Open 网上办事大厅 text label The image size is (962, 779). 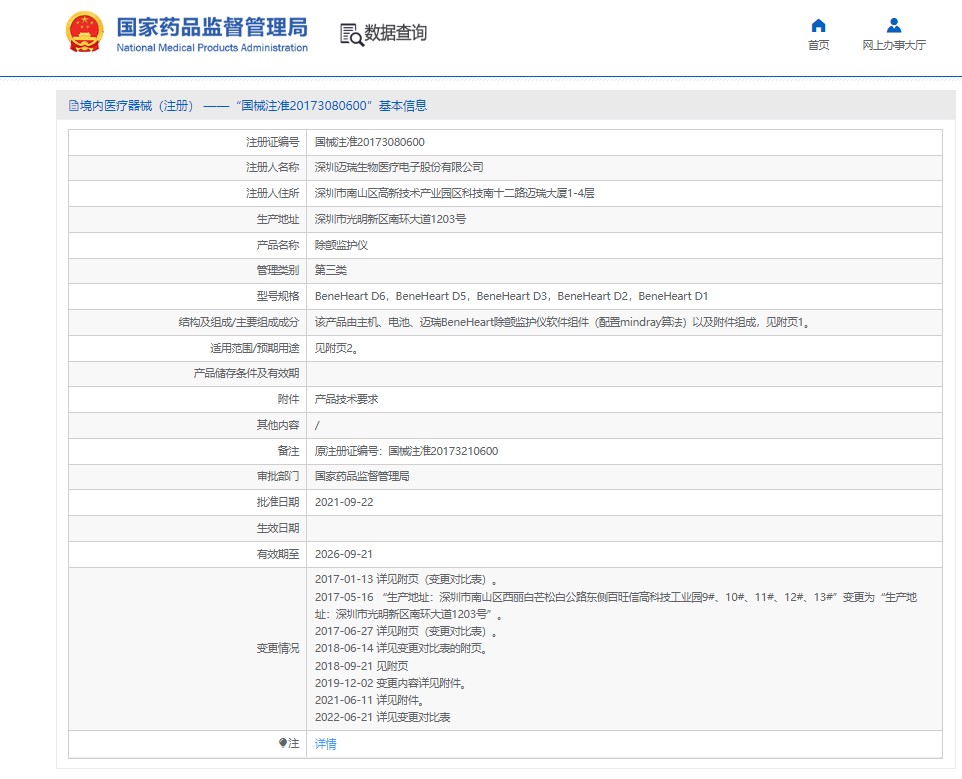coord(894,45)
